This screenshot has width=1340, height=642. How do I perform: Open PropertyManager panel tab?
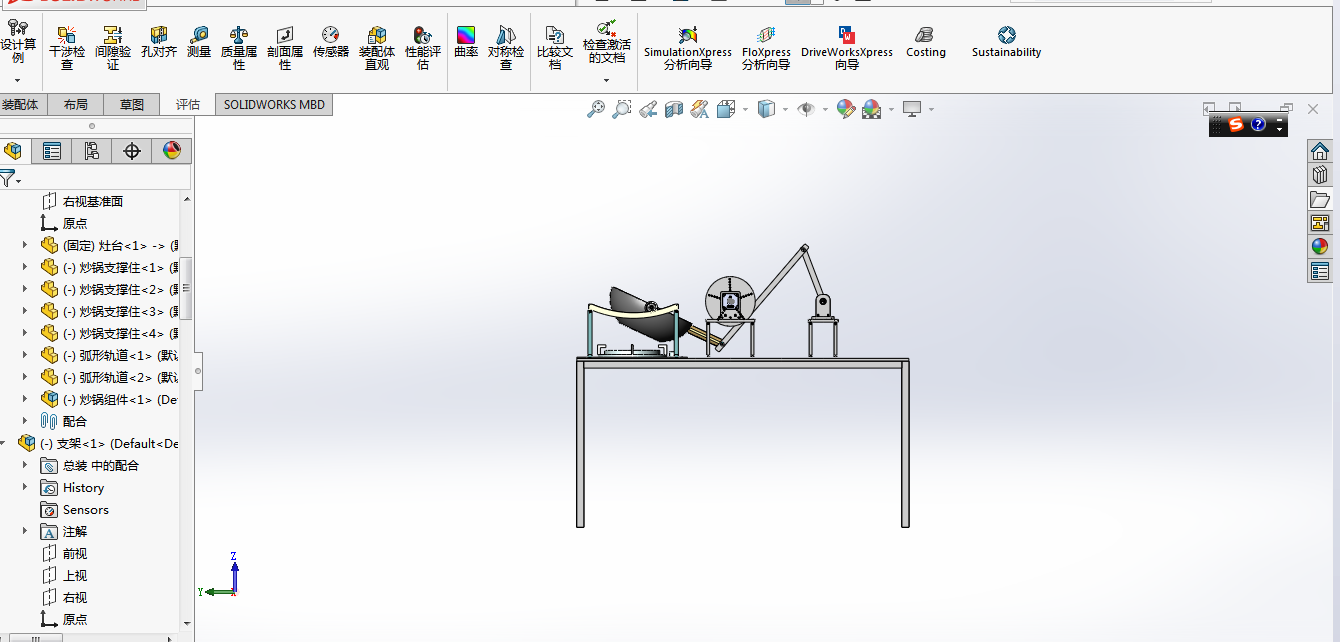point(52,151)
